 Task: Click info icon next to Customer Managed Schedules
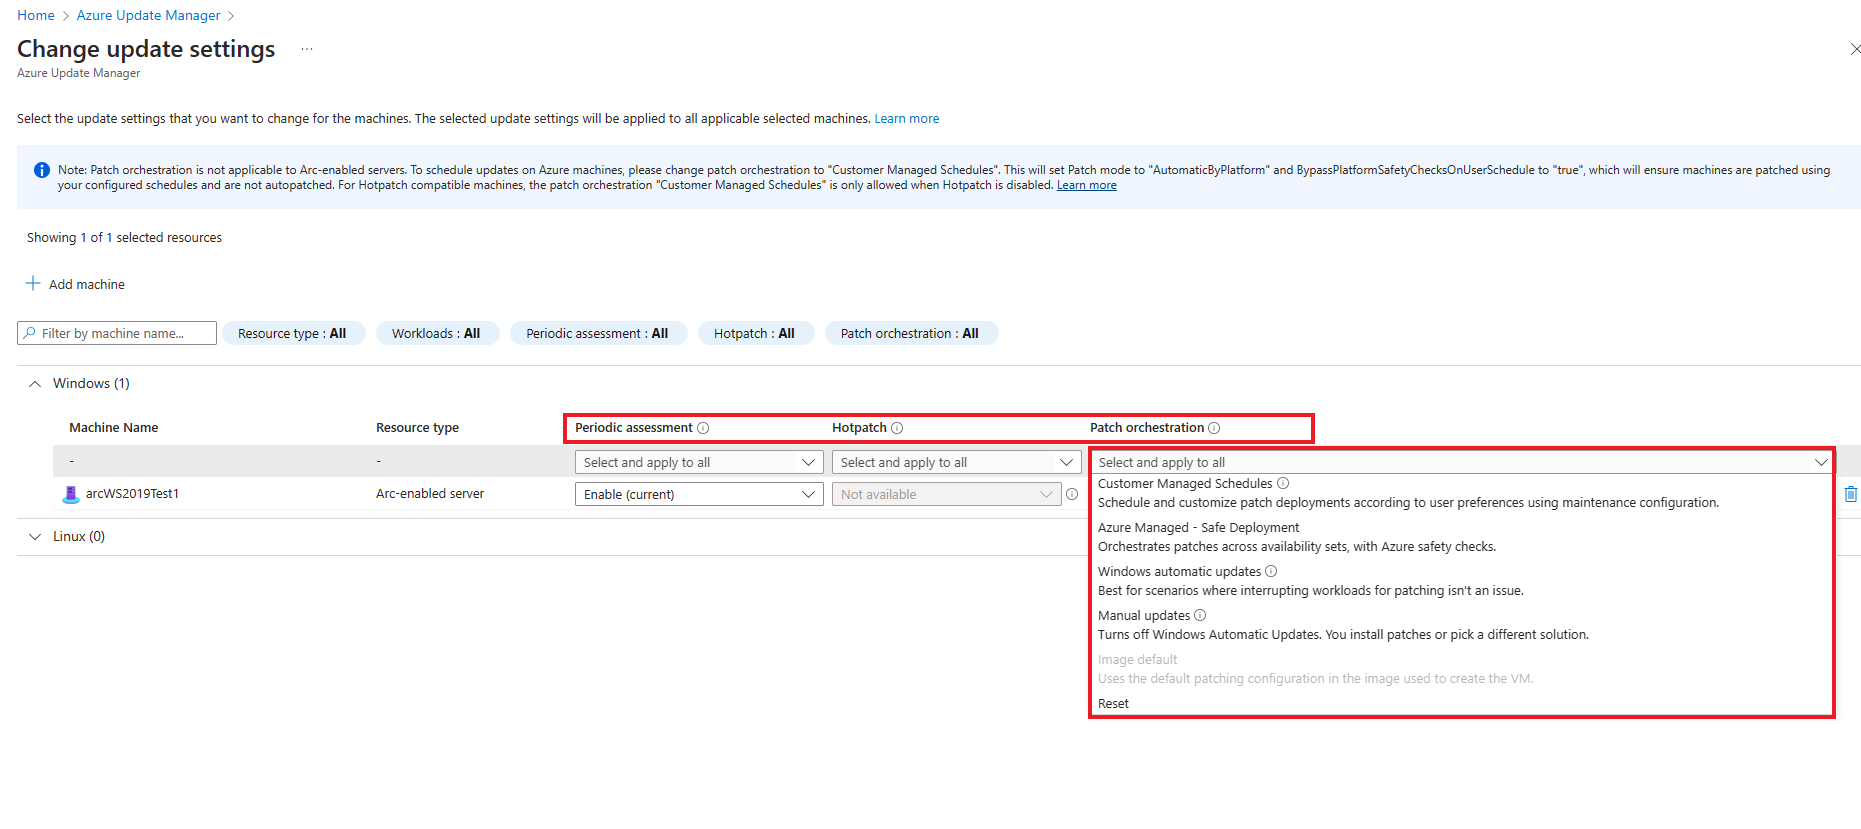1283,483
